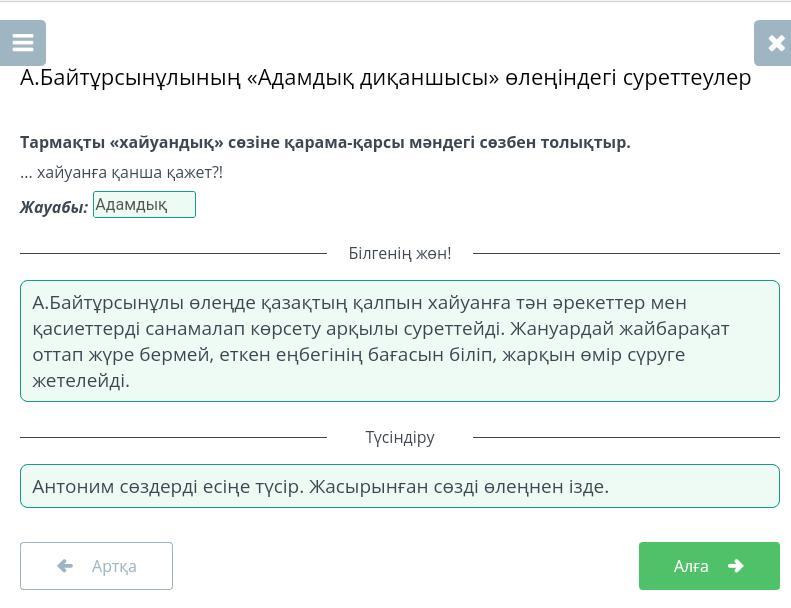
Task: Click the info box about А.Байтұрсынұлы өлеңде
Action: tap(400, 341)
